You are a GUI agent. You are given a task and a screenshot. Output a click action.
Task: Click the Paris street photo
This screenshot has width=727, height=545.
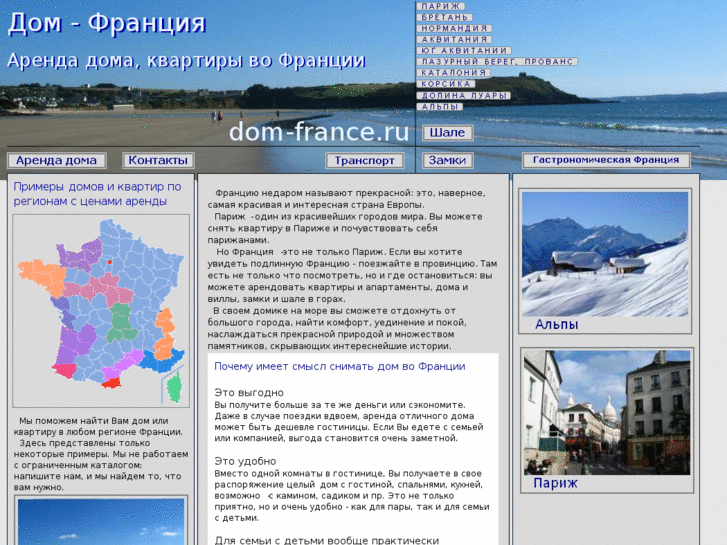[606, 413]
